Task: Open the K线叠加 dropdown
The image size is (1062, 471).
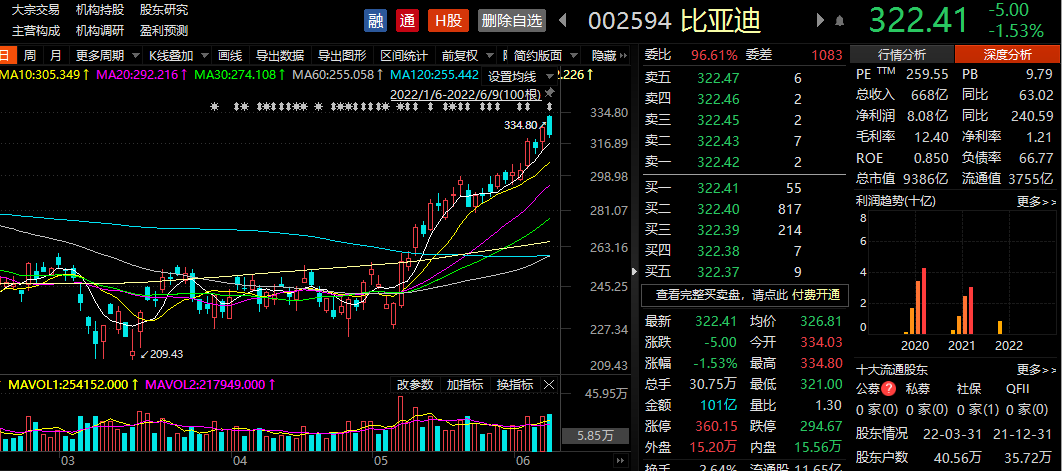Action: coord(177,56)
